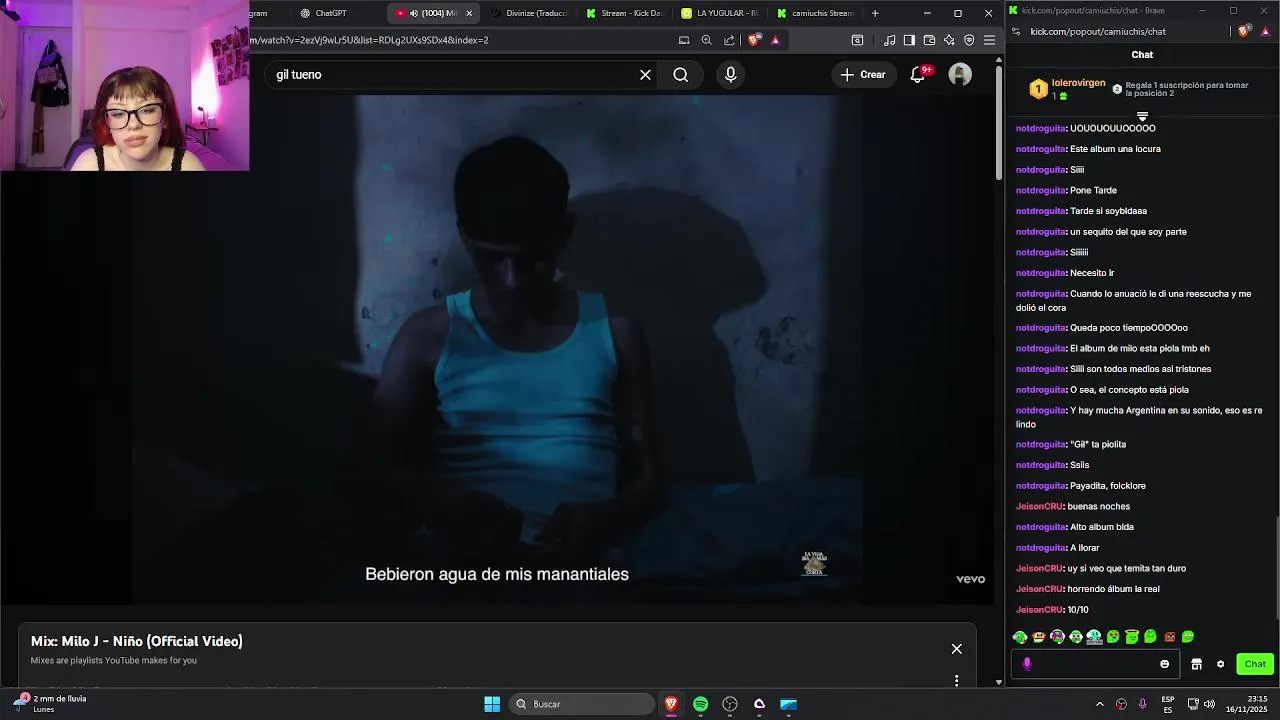This screenshot has height=720, width=1280.
Task: Start YouTube voice search with microphone
Action: (731, 75)
